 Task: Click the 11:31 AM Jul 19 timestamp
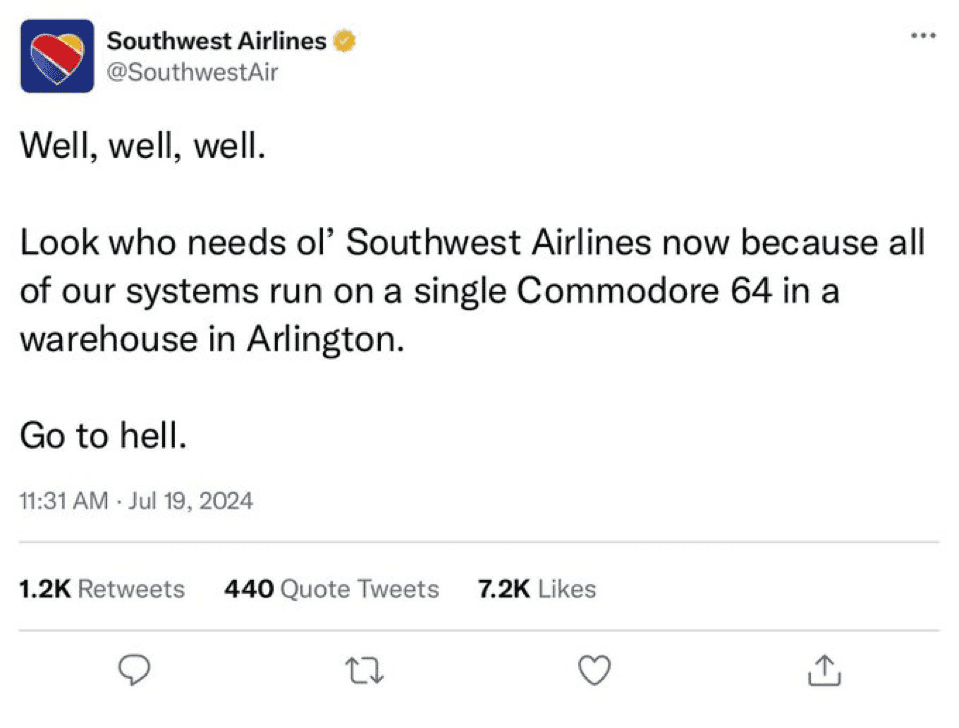coord(136,500)
